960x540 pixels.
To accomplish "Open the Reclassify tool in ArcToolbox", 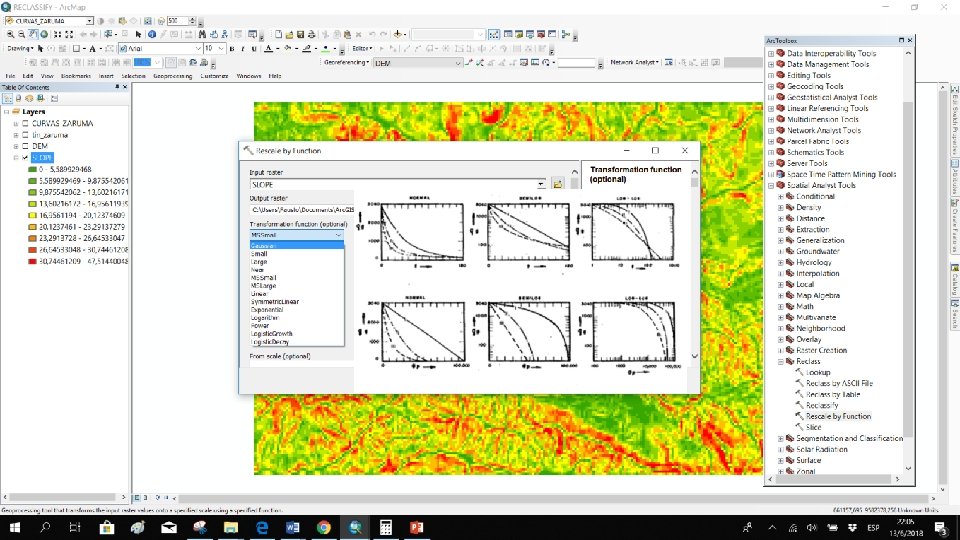I will [x=822, y=405].
